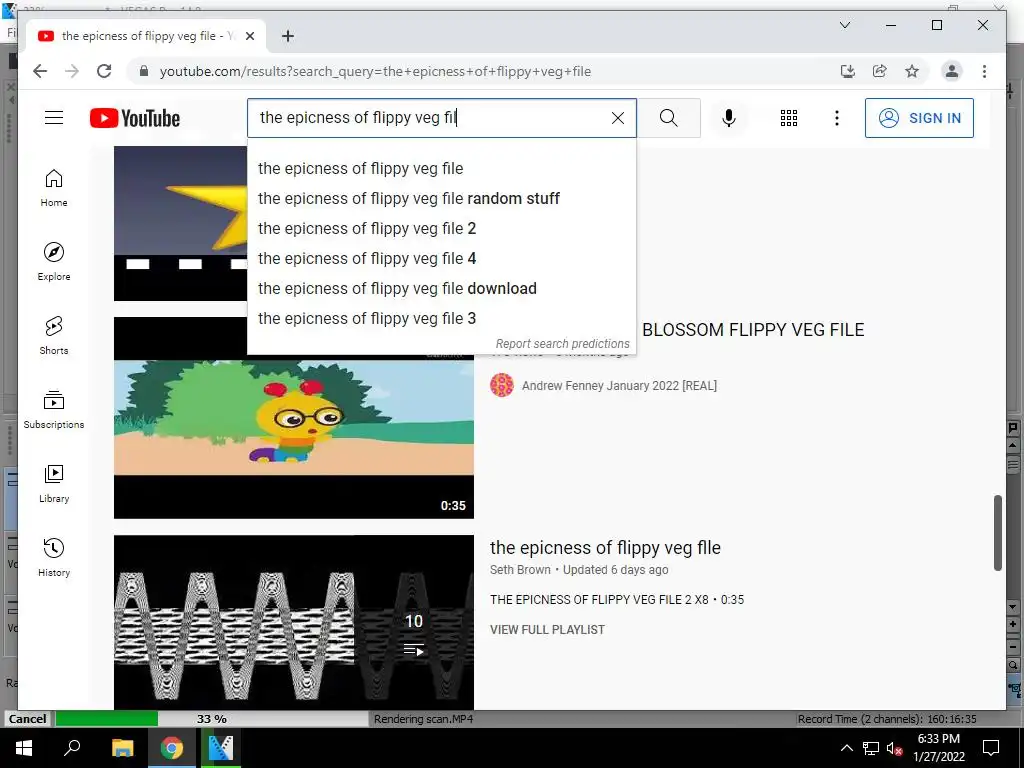The width and height of the screenshot is (1024, 768).
Task: Open Explore in the sidebar
Action: click(54, 262)
